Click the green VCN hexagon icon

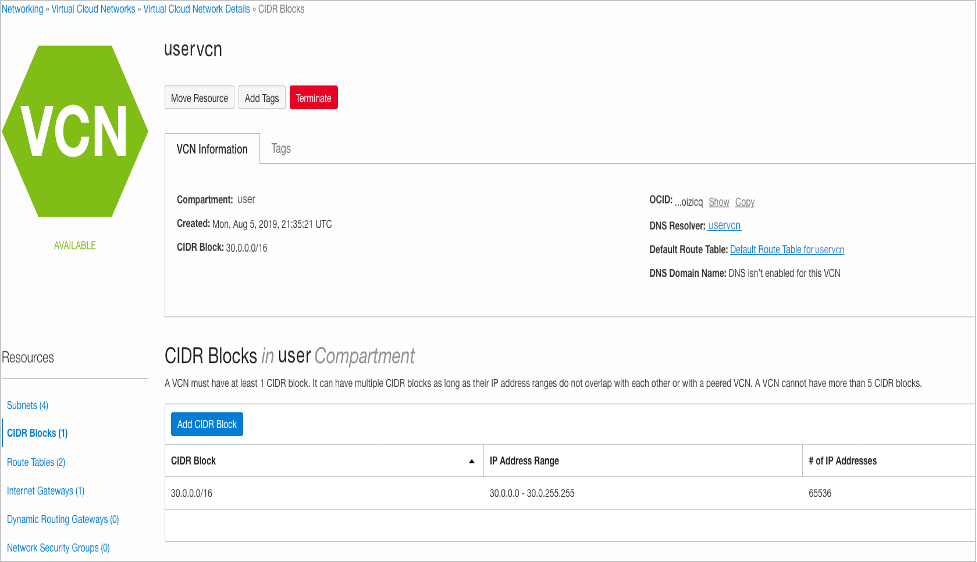pos(76,131)
